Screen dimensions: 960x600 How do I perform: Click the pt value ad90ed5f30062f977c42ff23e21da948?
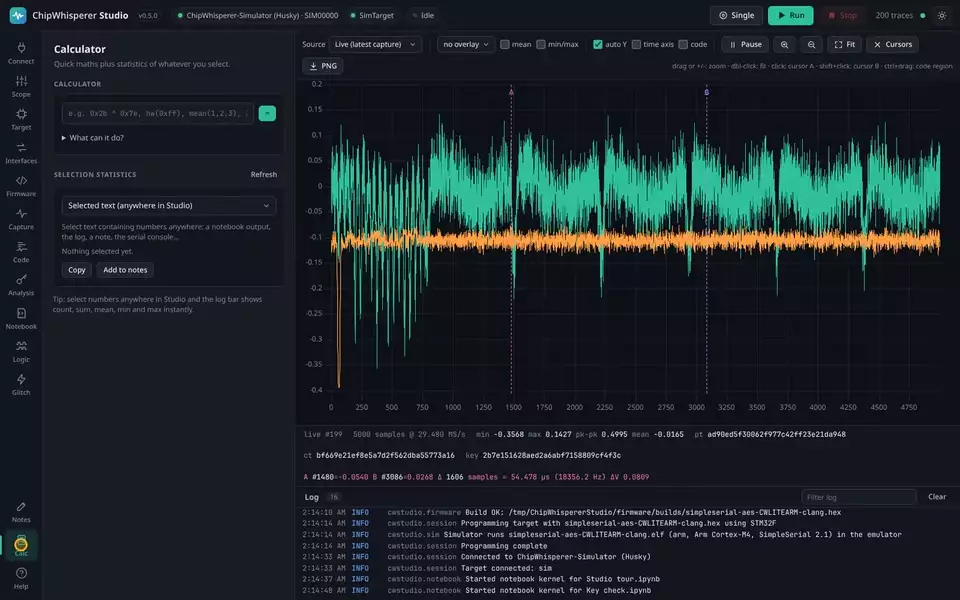click(x=776, y=435)
